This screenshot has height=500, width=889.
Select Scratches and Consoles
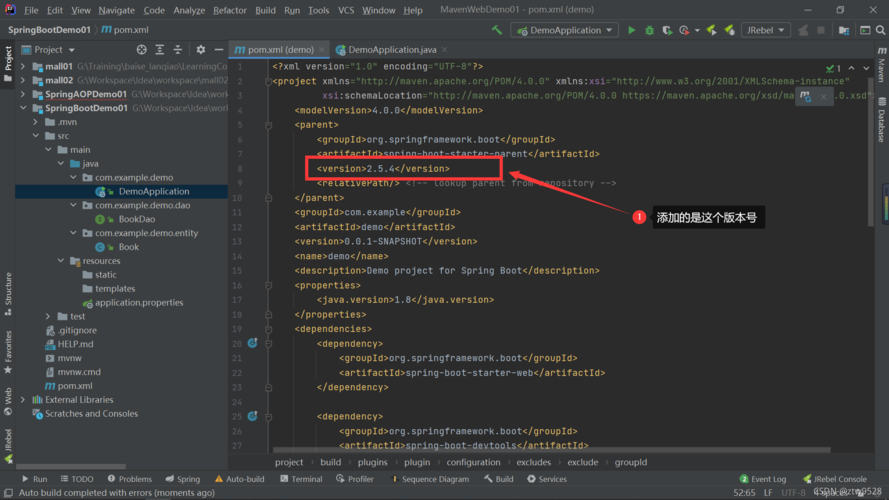click(x=91, y=414)
